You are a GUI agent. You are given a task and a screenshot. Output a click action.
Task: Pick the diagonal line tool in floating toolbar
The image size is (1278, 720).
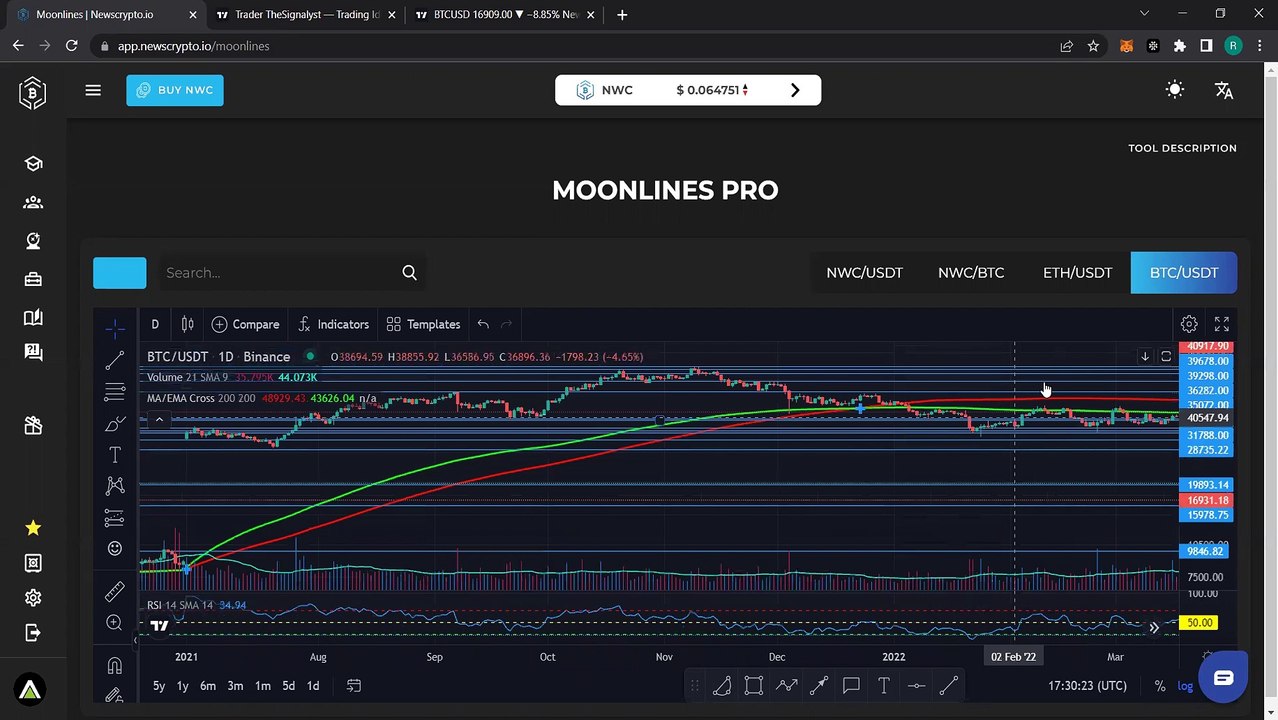[x=949, y=686]
